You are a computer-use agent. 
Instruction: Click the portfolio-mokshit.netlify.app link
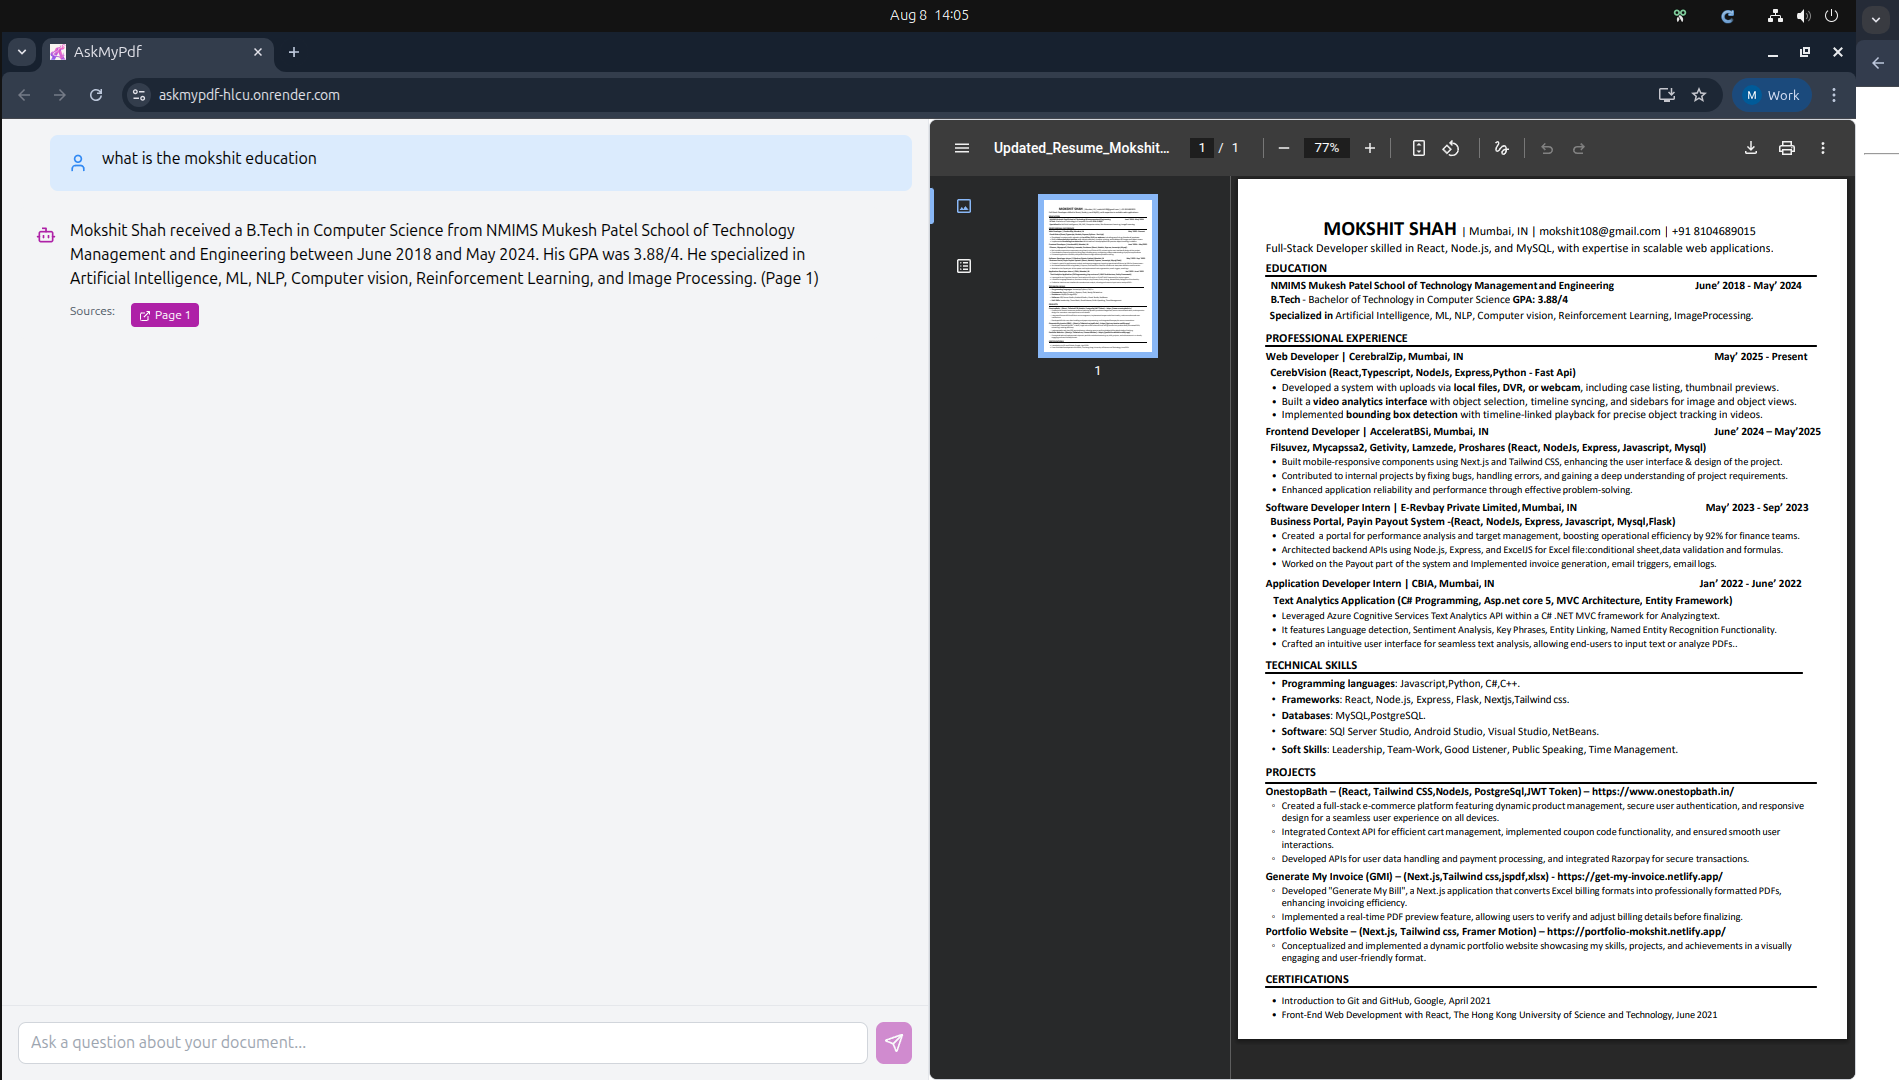pyautogui.click(x=1636, y=931)
